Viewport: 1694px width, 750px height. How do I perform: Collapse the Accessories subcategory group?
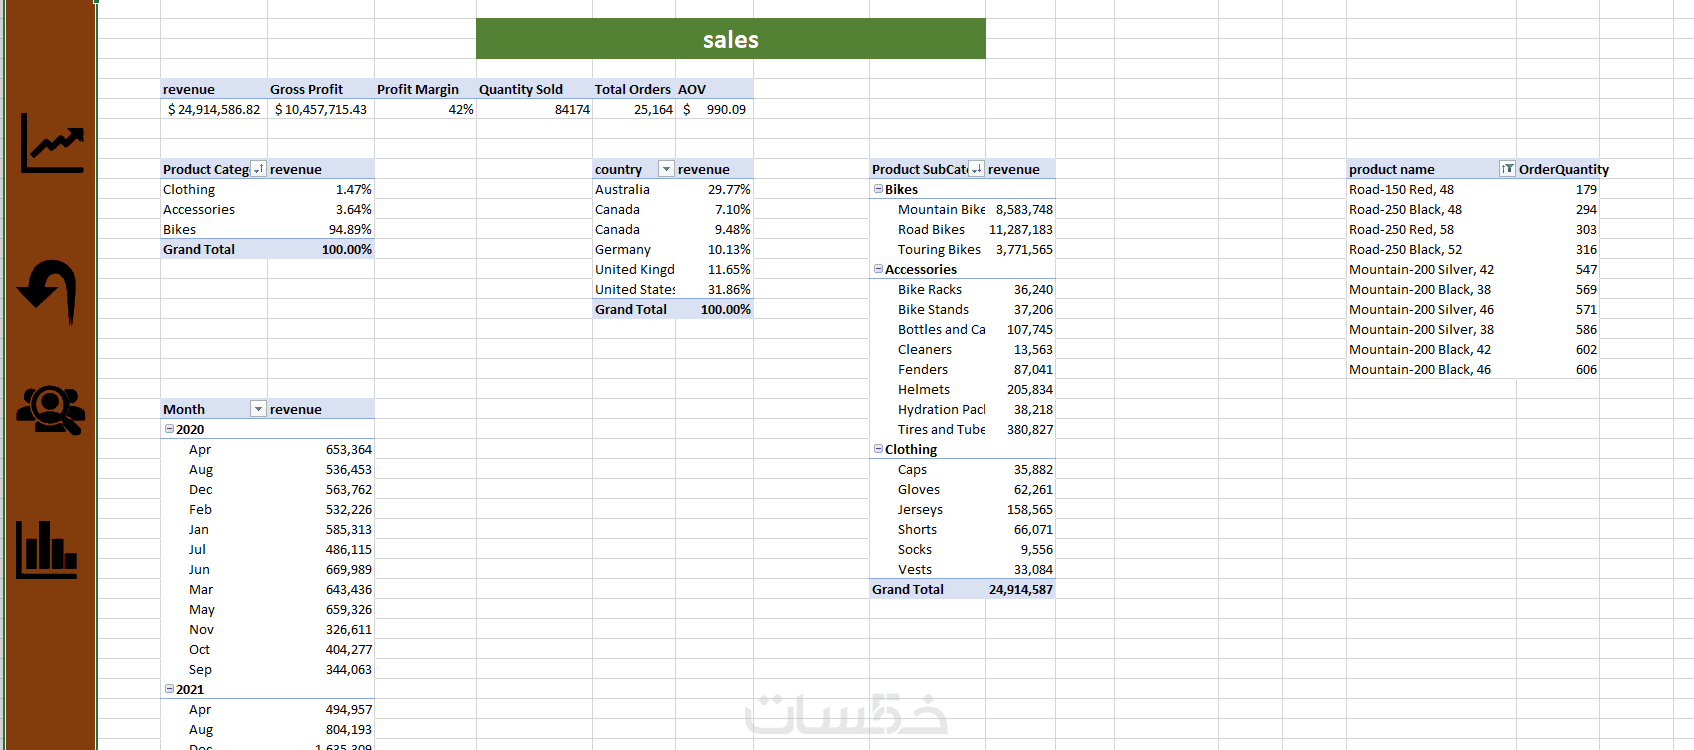tap(878, 269)
